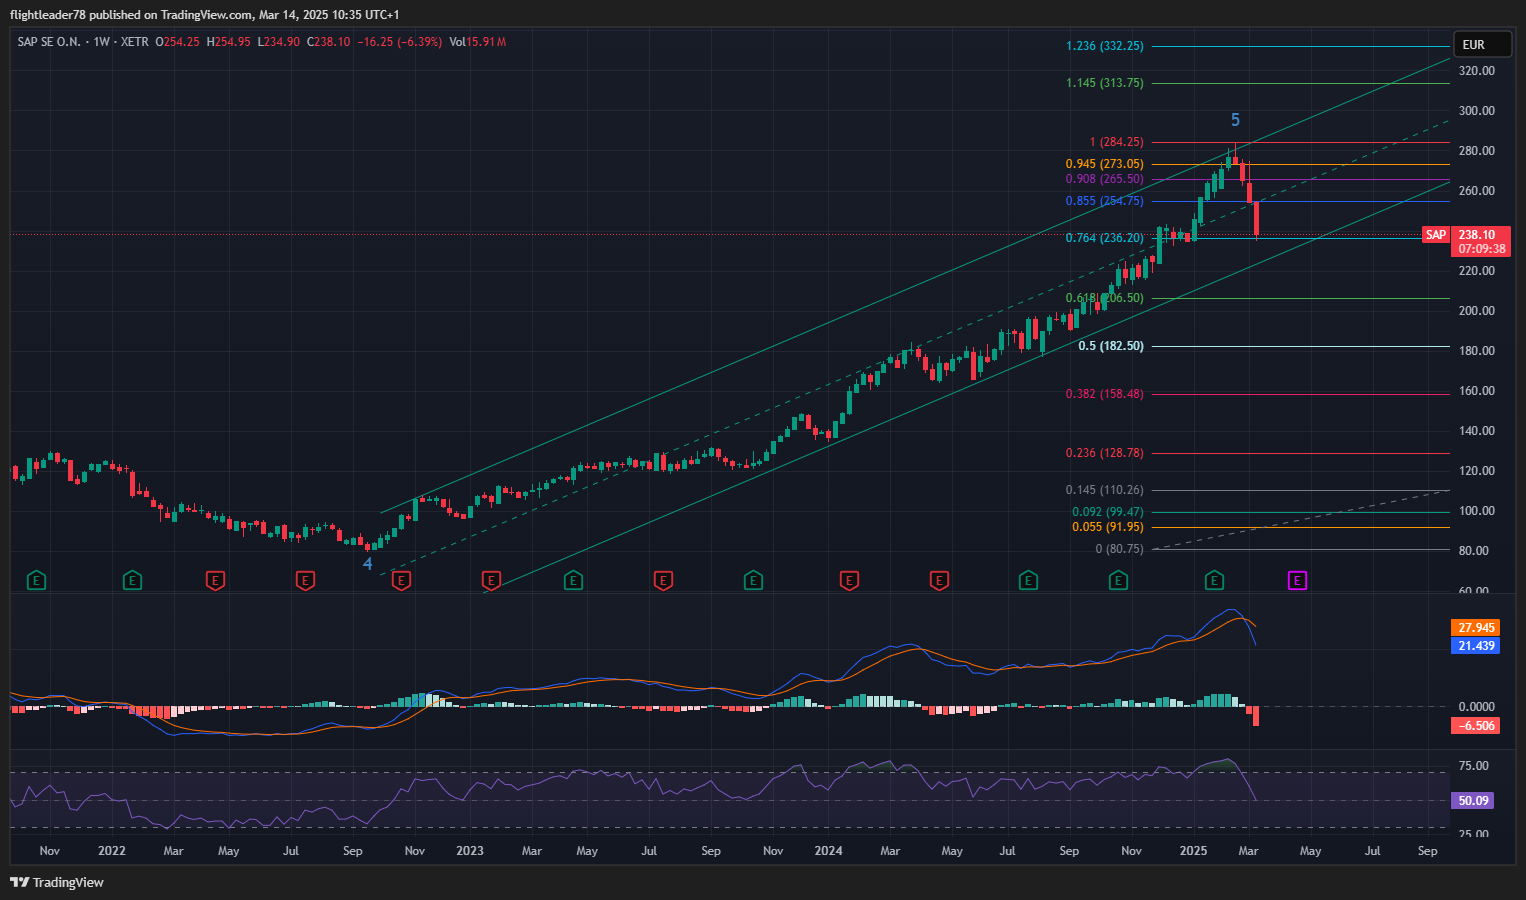Click the high value H254.95
This screenshot has width=1526, height=900.
click(229, 42)
